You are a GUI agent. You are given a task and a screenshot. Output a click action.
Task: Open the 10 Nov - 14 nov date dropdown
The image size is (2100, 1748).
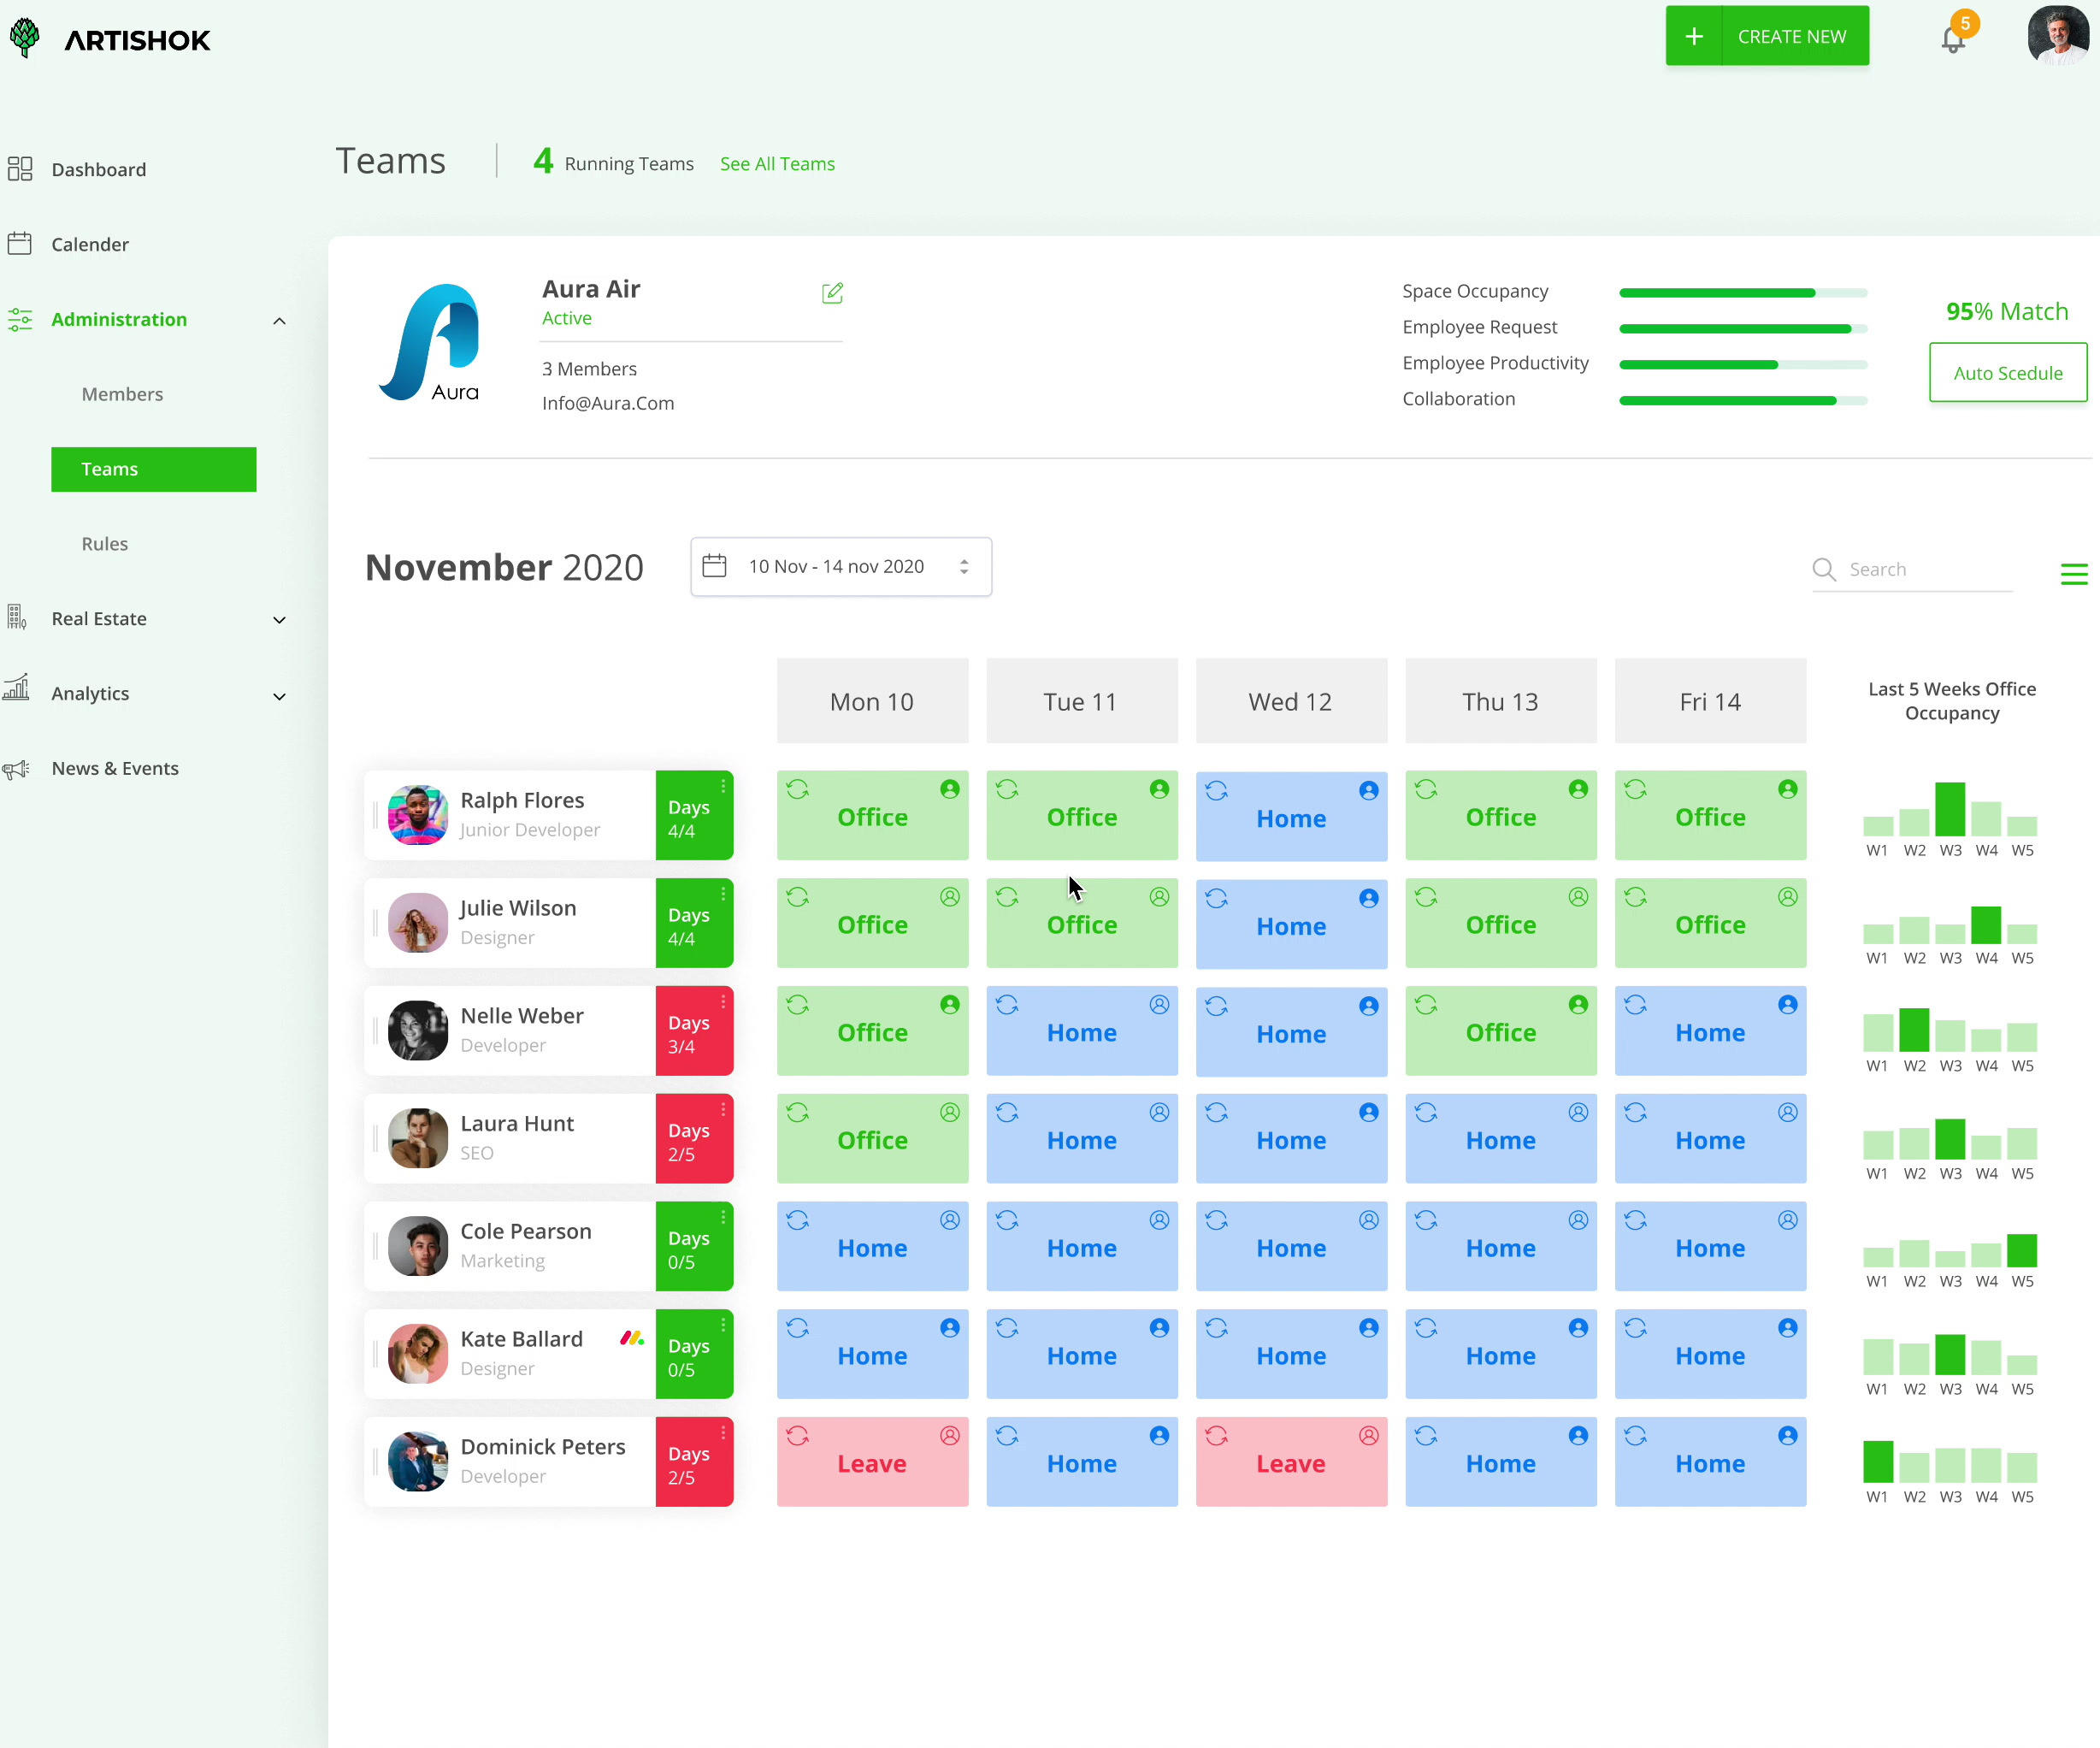(841, 567)
